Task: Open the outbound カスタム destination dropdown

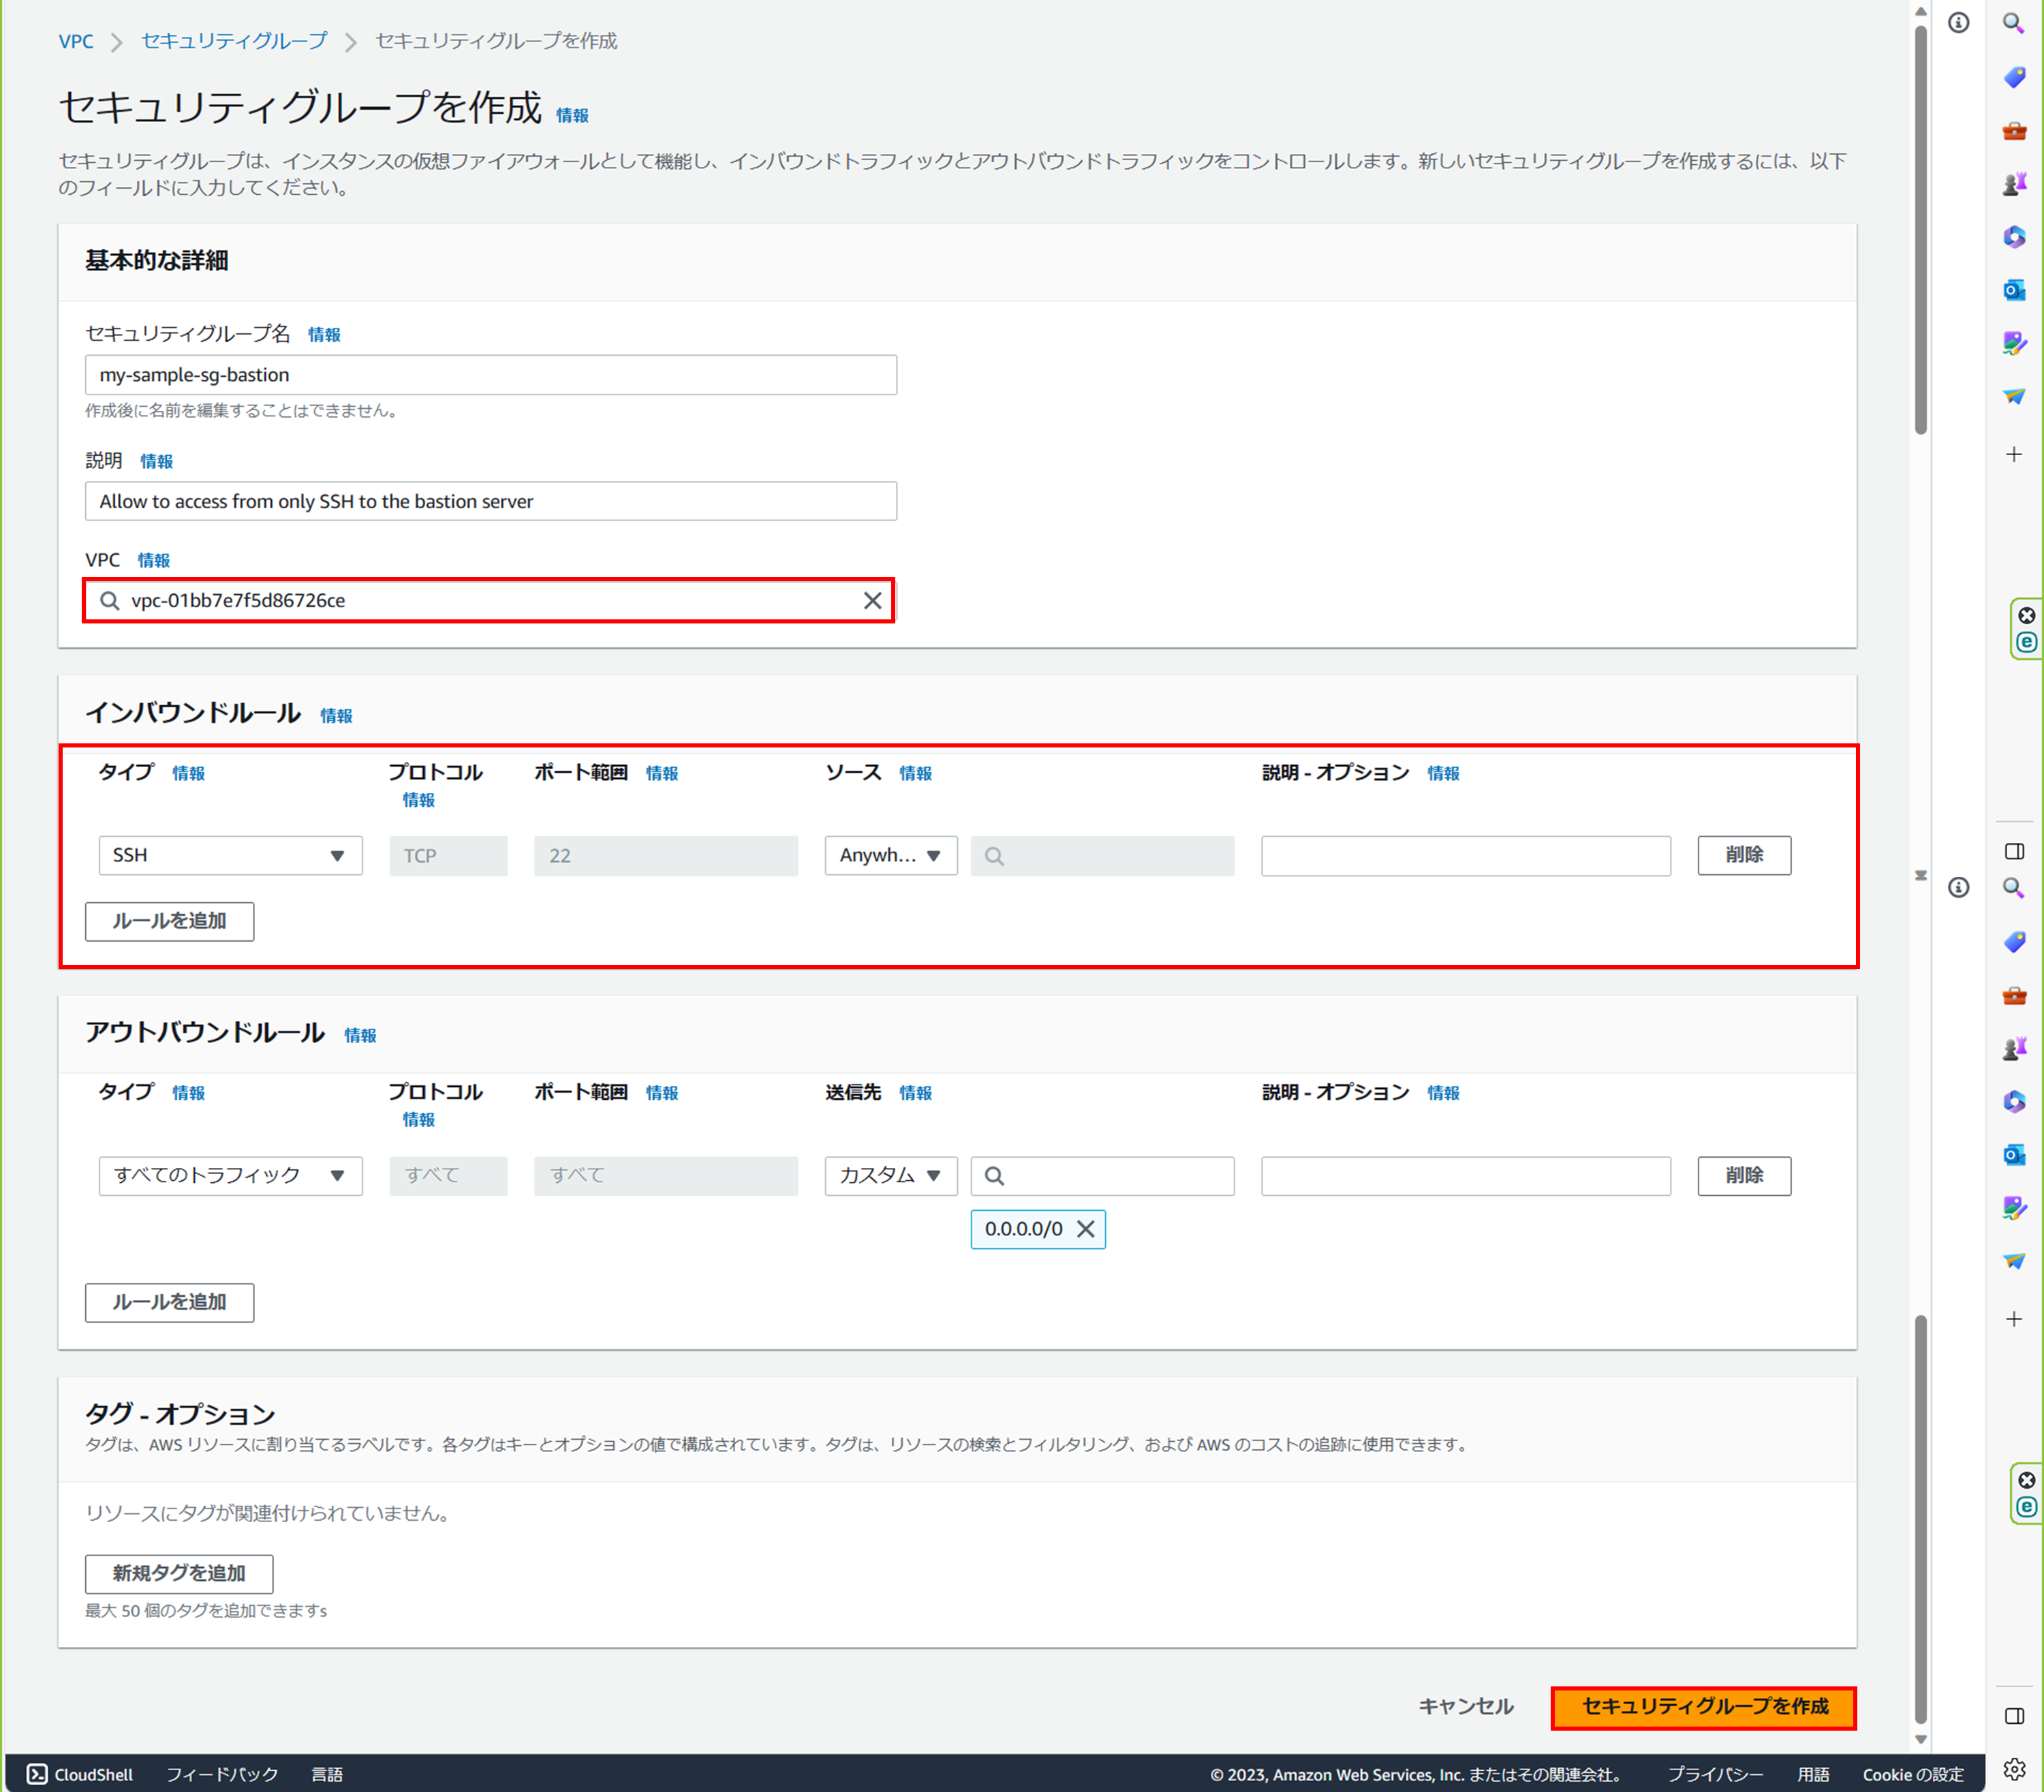Action: 890,1176
